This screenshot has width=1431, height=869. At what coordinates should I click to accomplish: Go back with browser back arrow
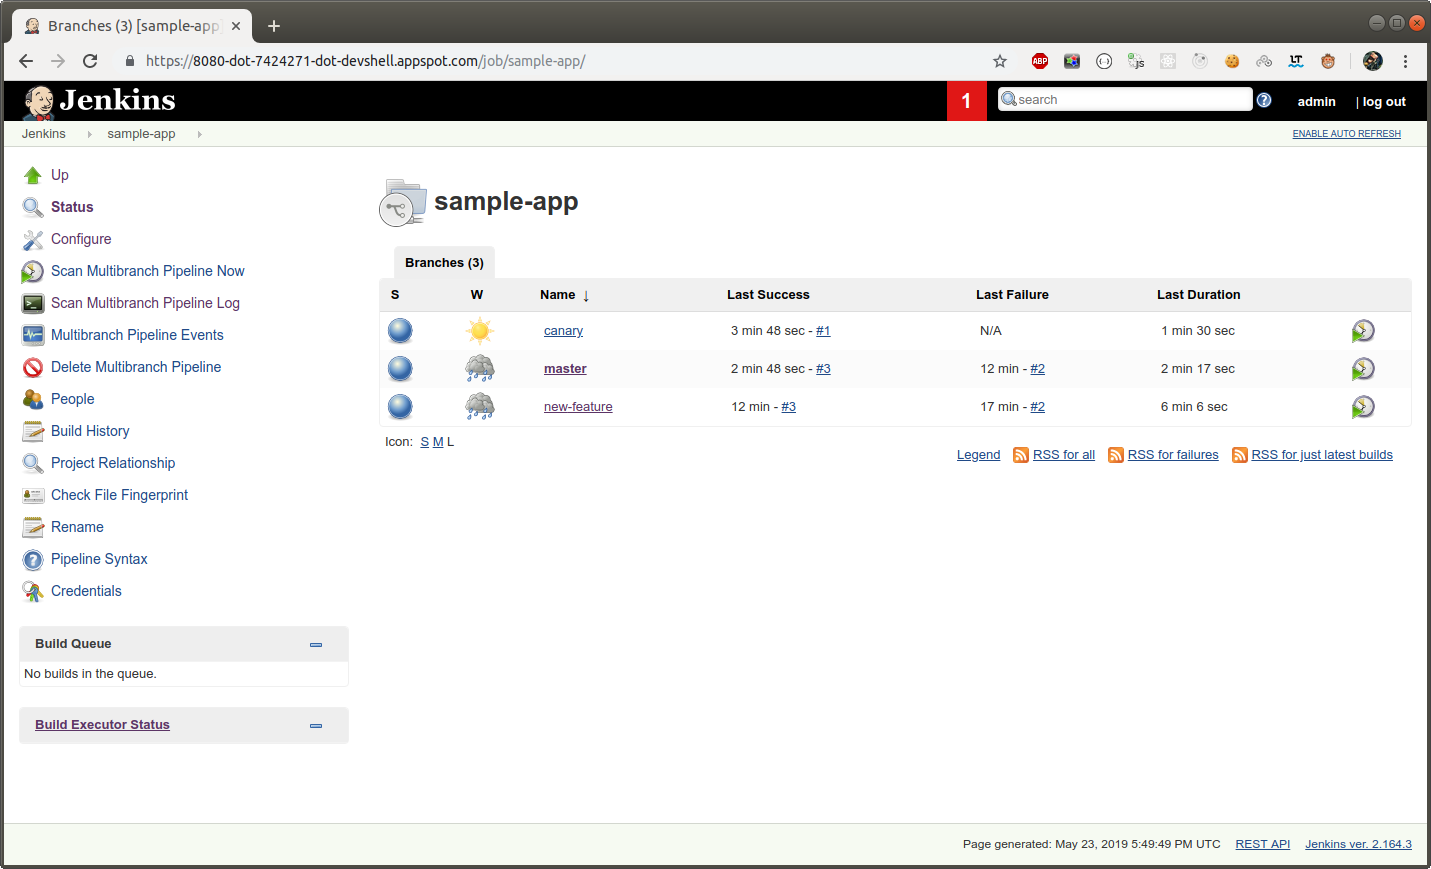(x=26, y=61)
